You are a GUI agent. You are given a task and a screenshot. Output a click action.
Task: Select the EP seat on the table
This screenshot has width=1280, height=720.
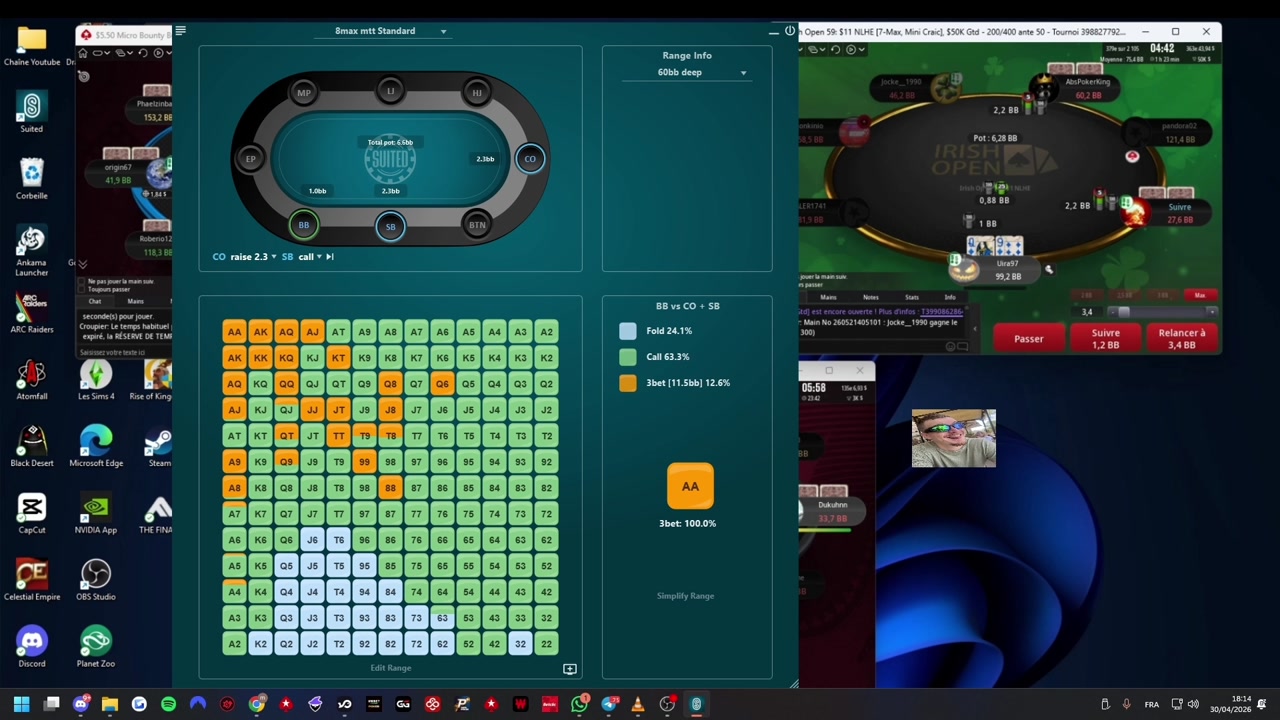click(x=251, y=159)
